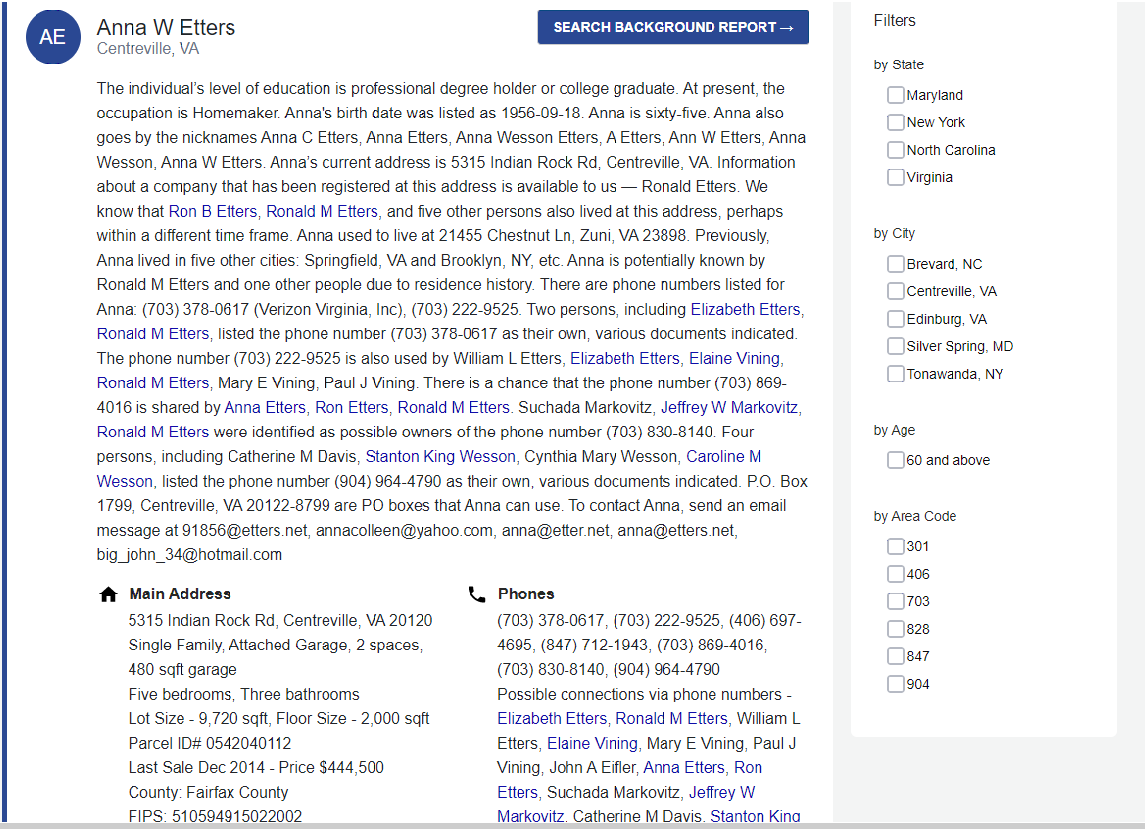Open the Stanton King Wesson link
Viewport: 1145px width, 829px height.
click(x=440, y=456)
